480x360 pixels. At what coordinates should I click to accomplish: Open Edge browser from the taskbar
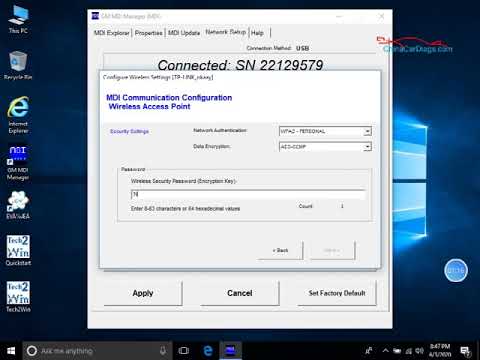[208, 351]
